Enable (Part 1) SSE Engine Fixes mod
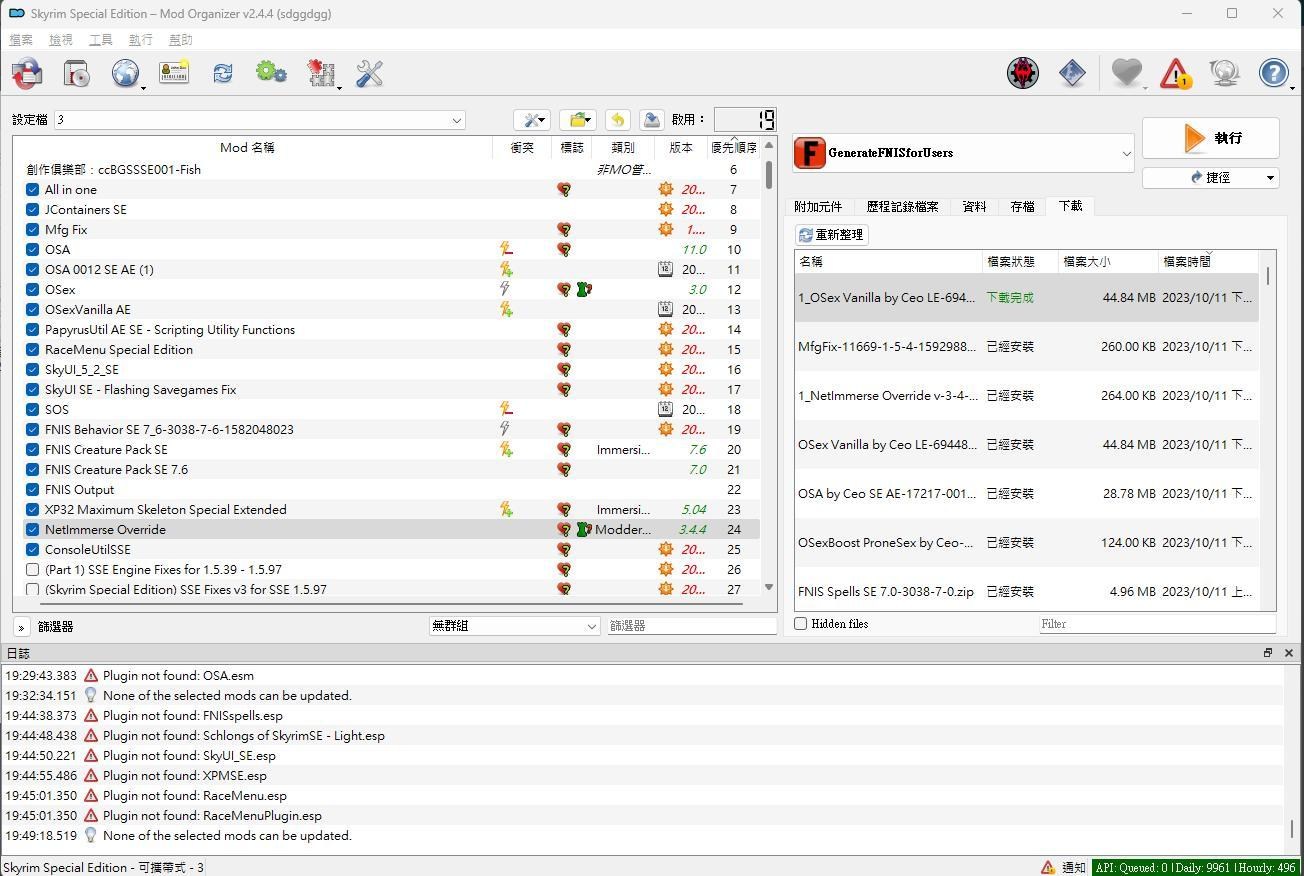This screenshot has height=876, width=1304. click(x=32, y=569)
